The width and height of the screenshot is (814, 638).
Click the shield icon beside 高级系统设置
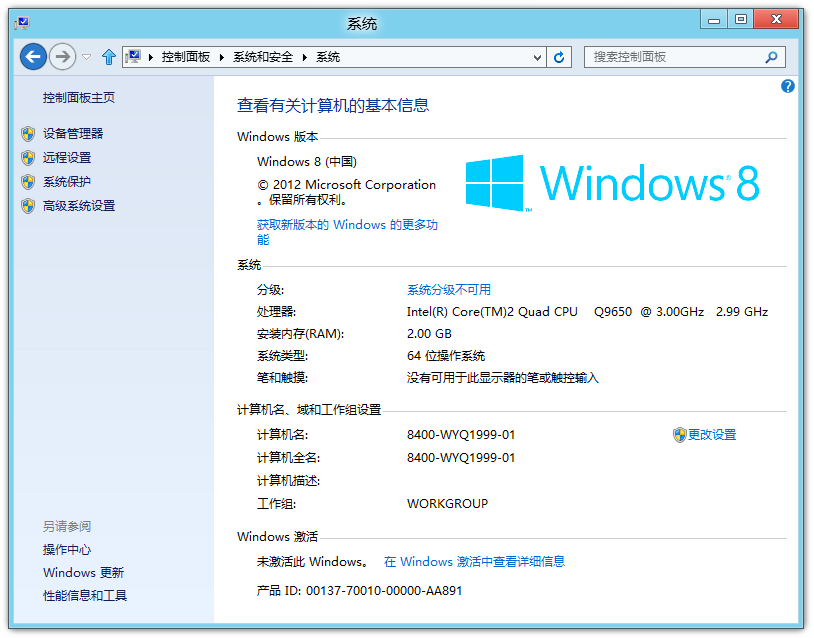point(28,206)
